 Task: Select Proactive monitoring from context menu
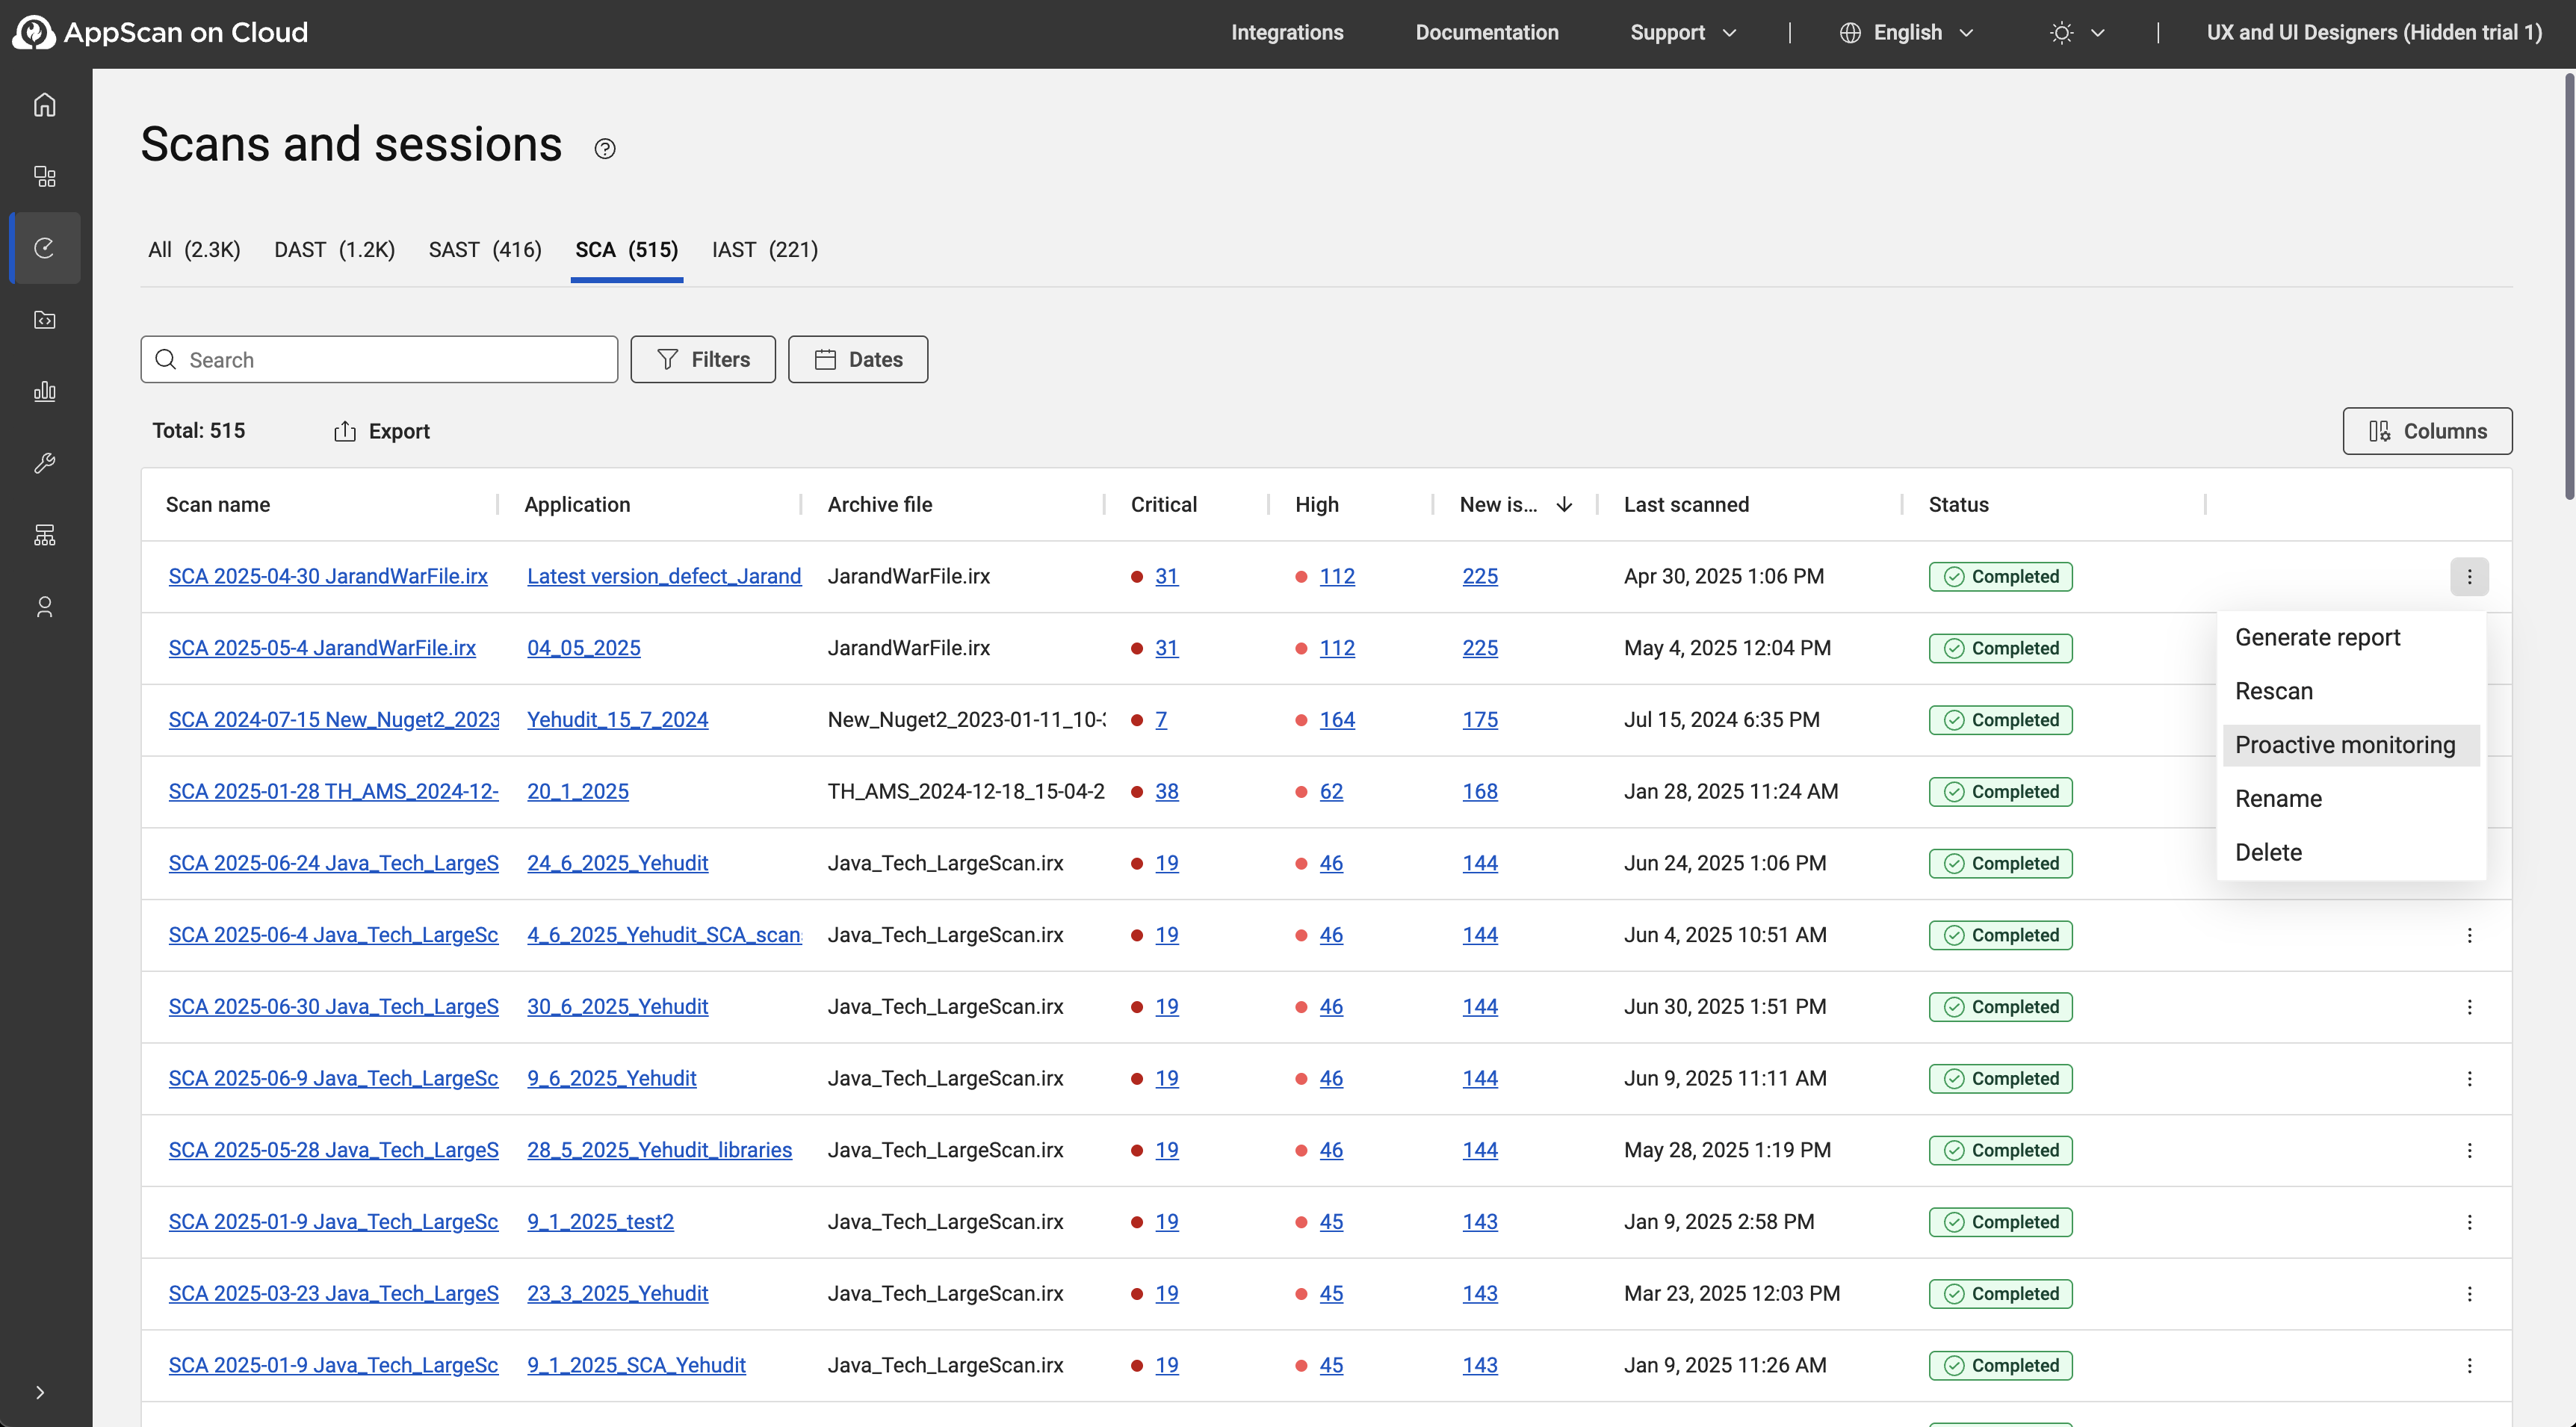click(2344, 745)
